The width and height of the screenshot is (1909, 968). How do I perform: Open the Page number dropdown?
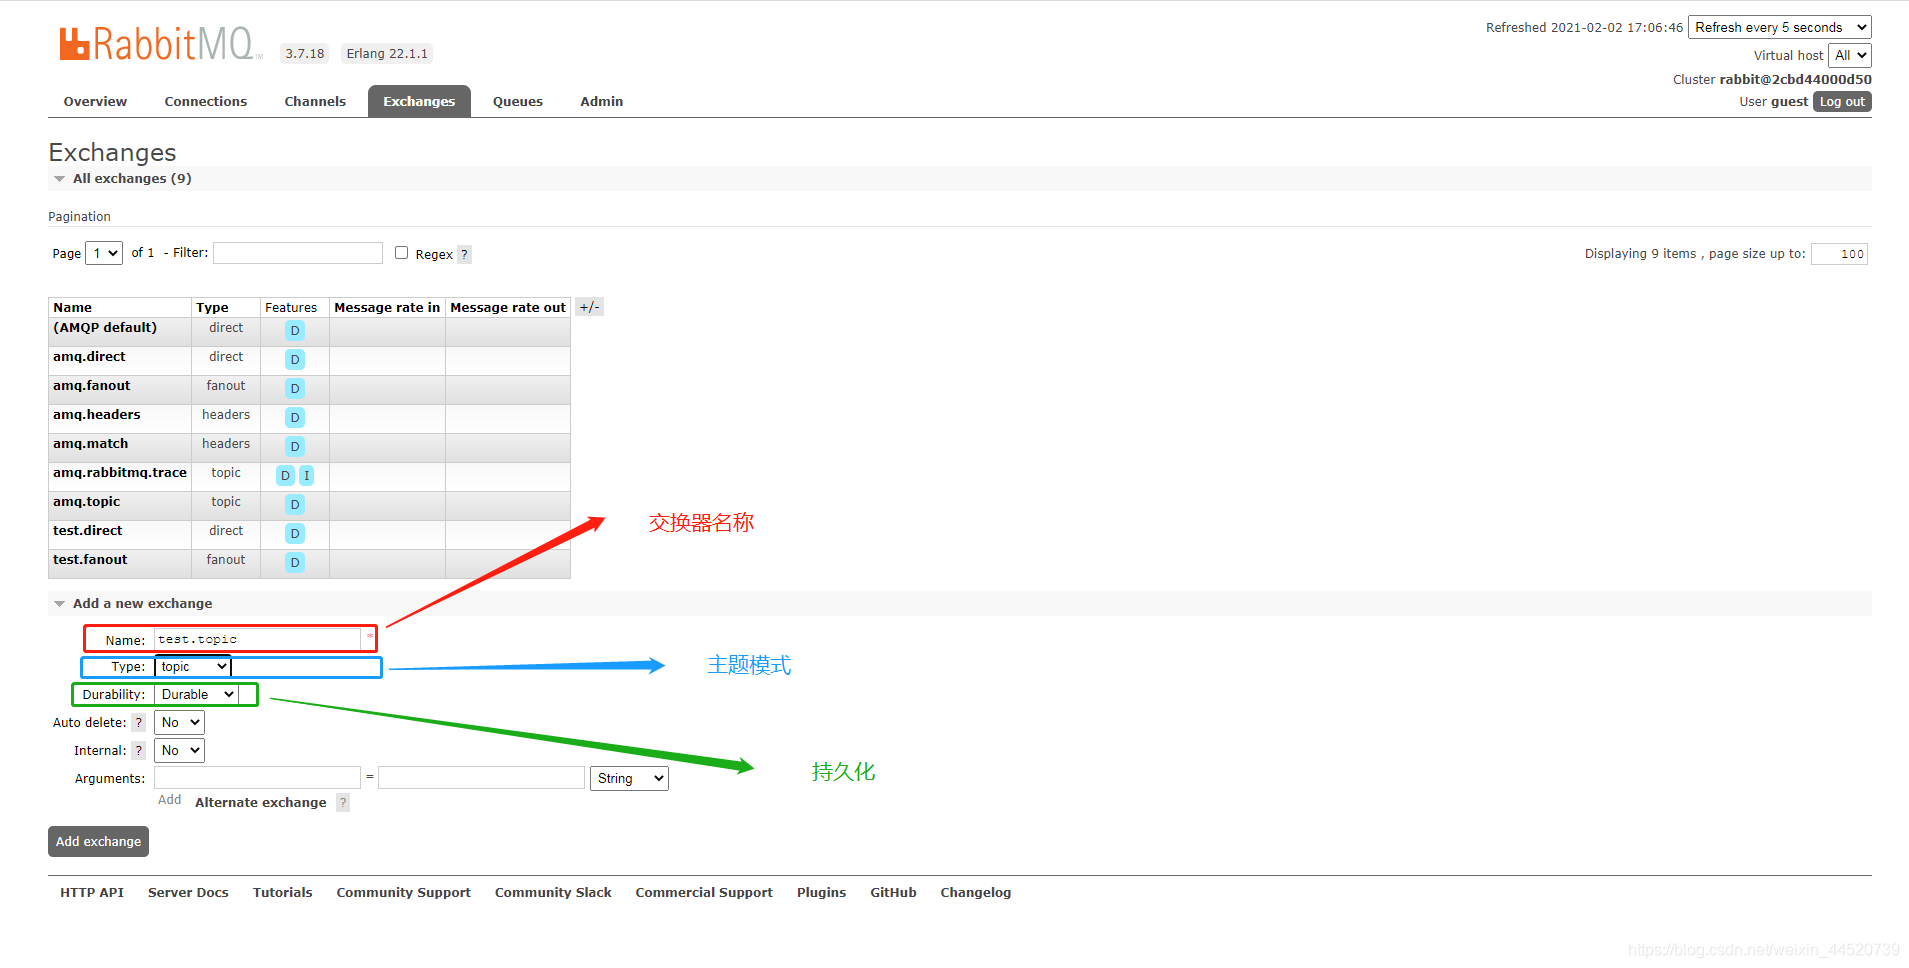[104, 253]
